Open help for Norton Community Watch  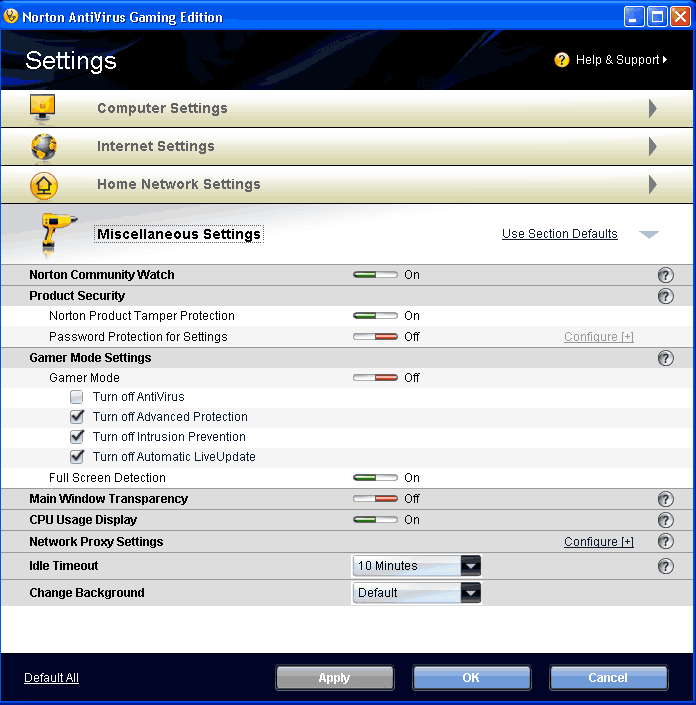(665, 275)
